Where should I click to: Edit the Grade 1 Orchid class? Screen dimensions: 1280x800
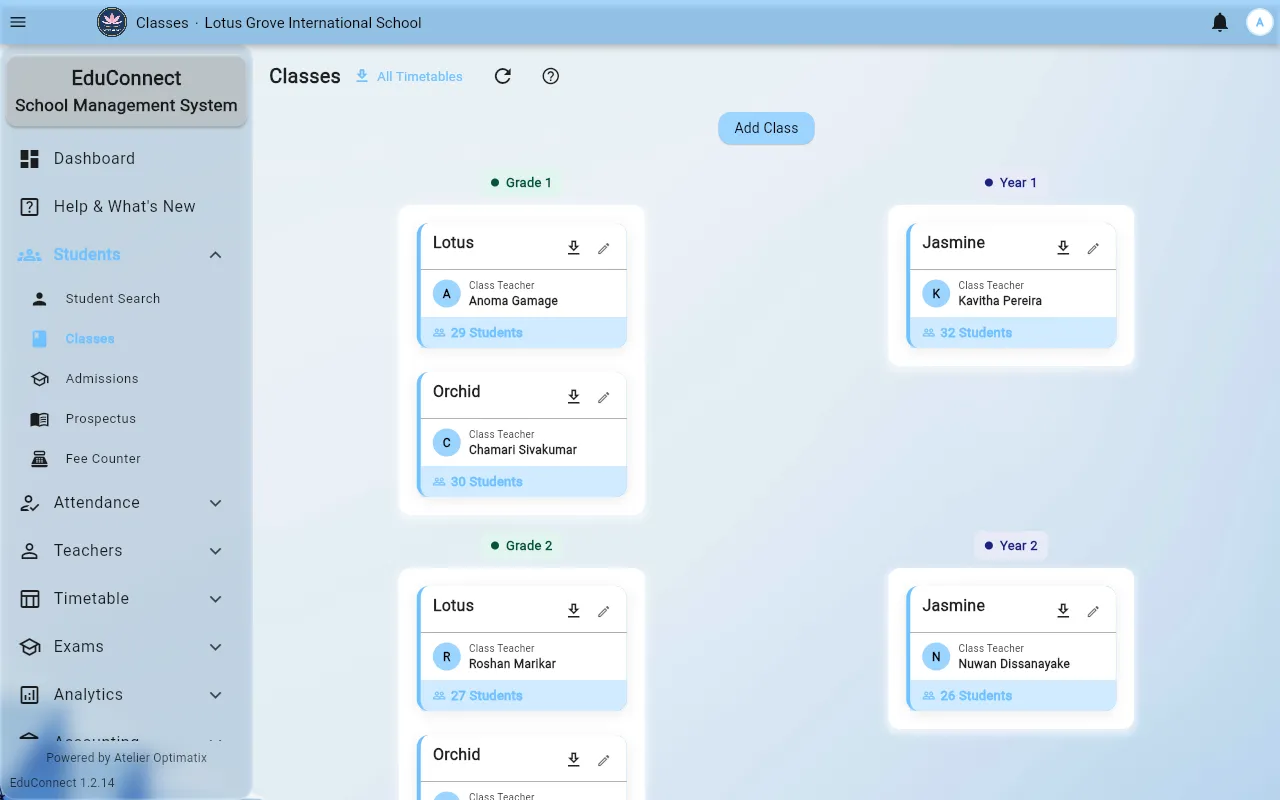point(604,397)
